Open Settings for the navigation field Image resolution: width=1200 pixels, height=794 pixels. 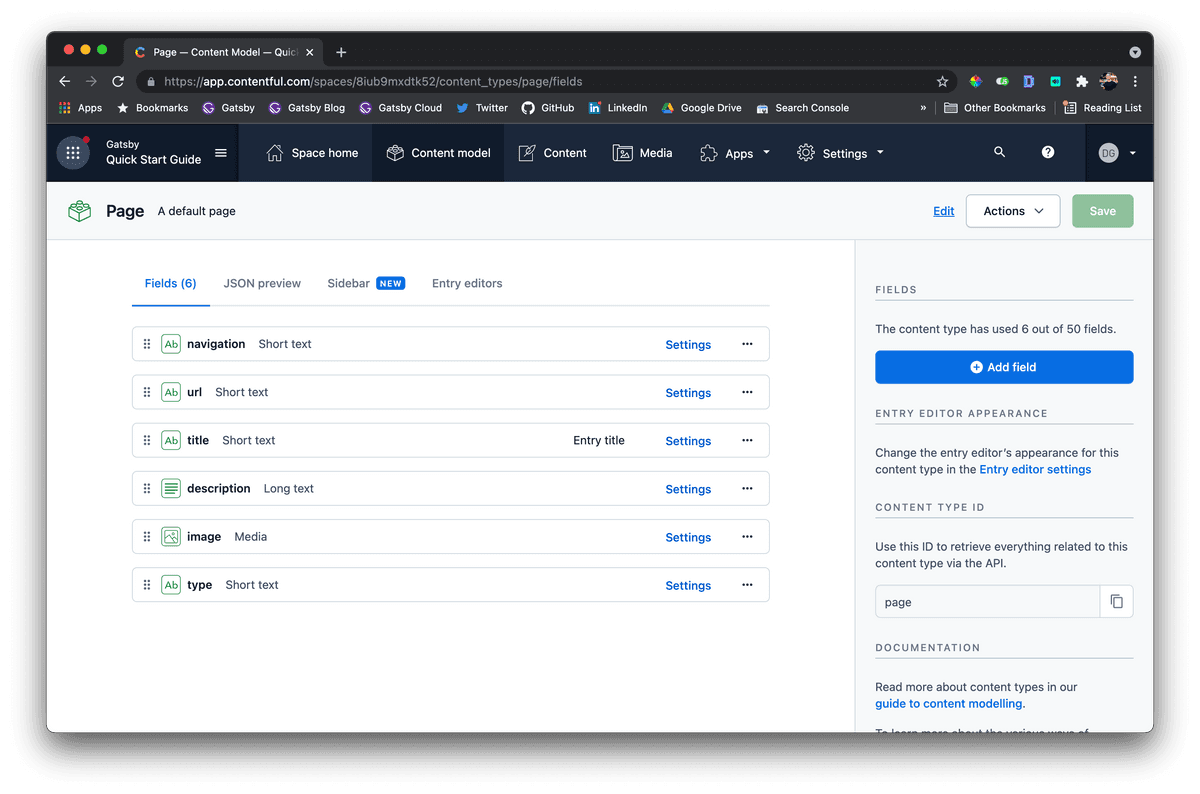(688, 344)
